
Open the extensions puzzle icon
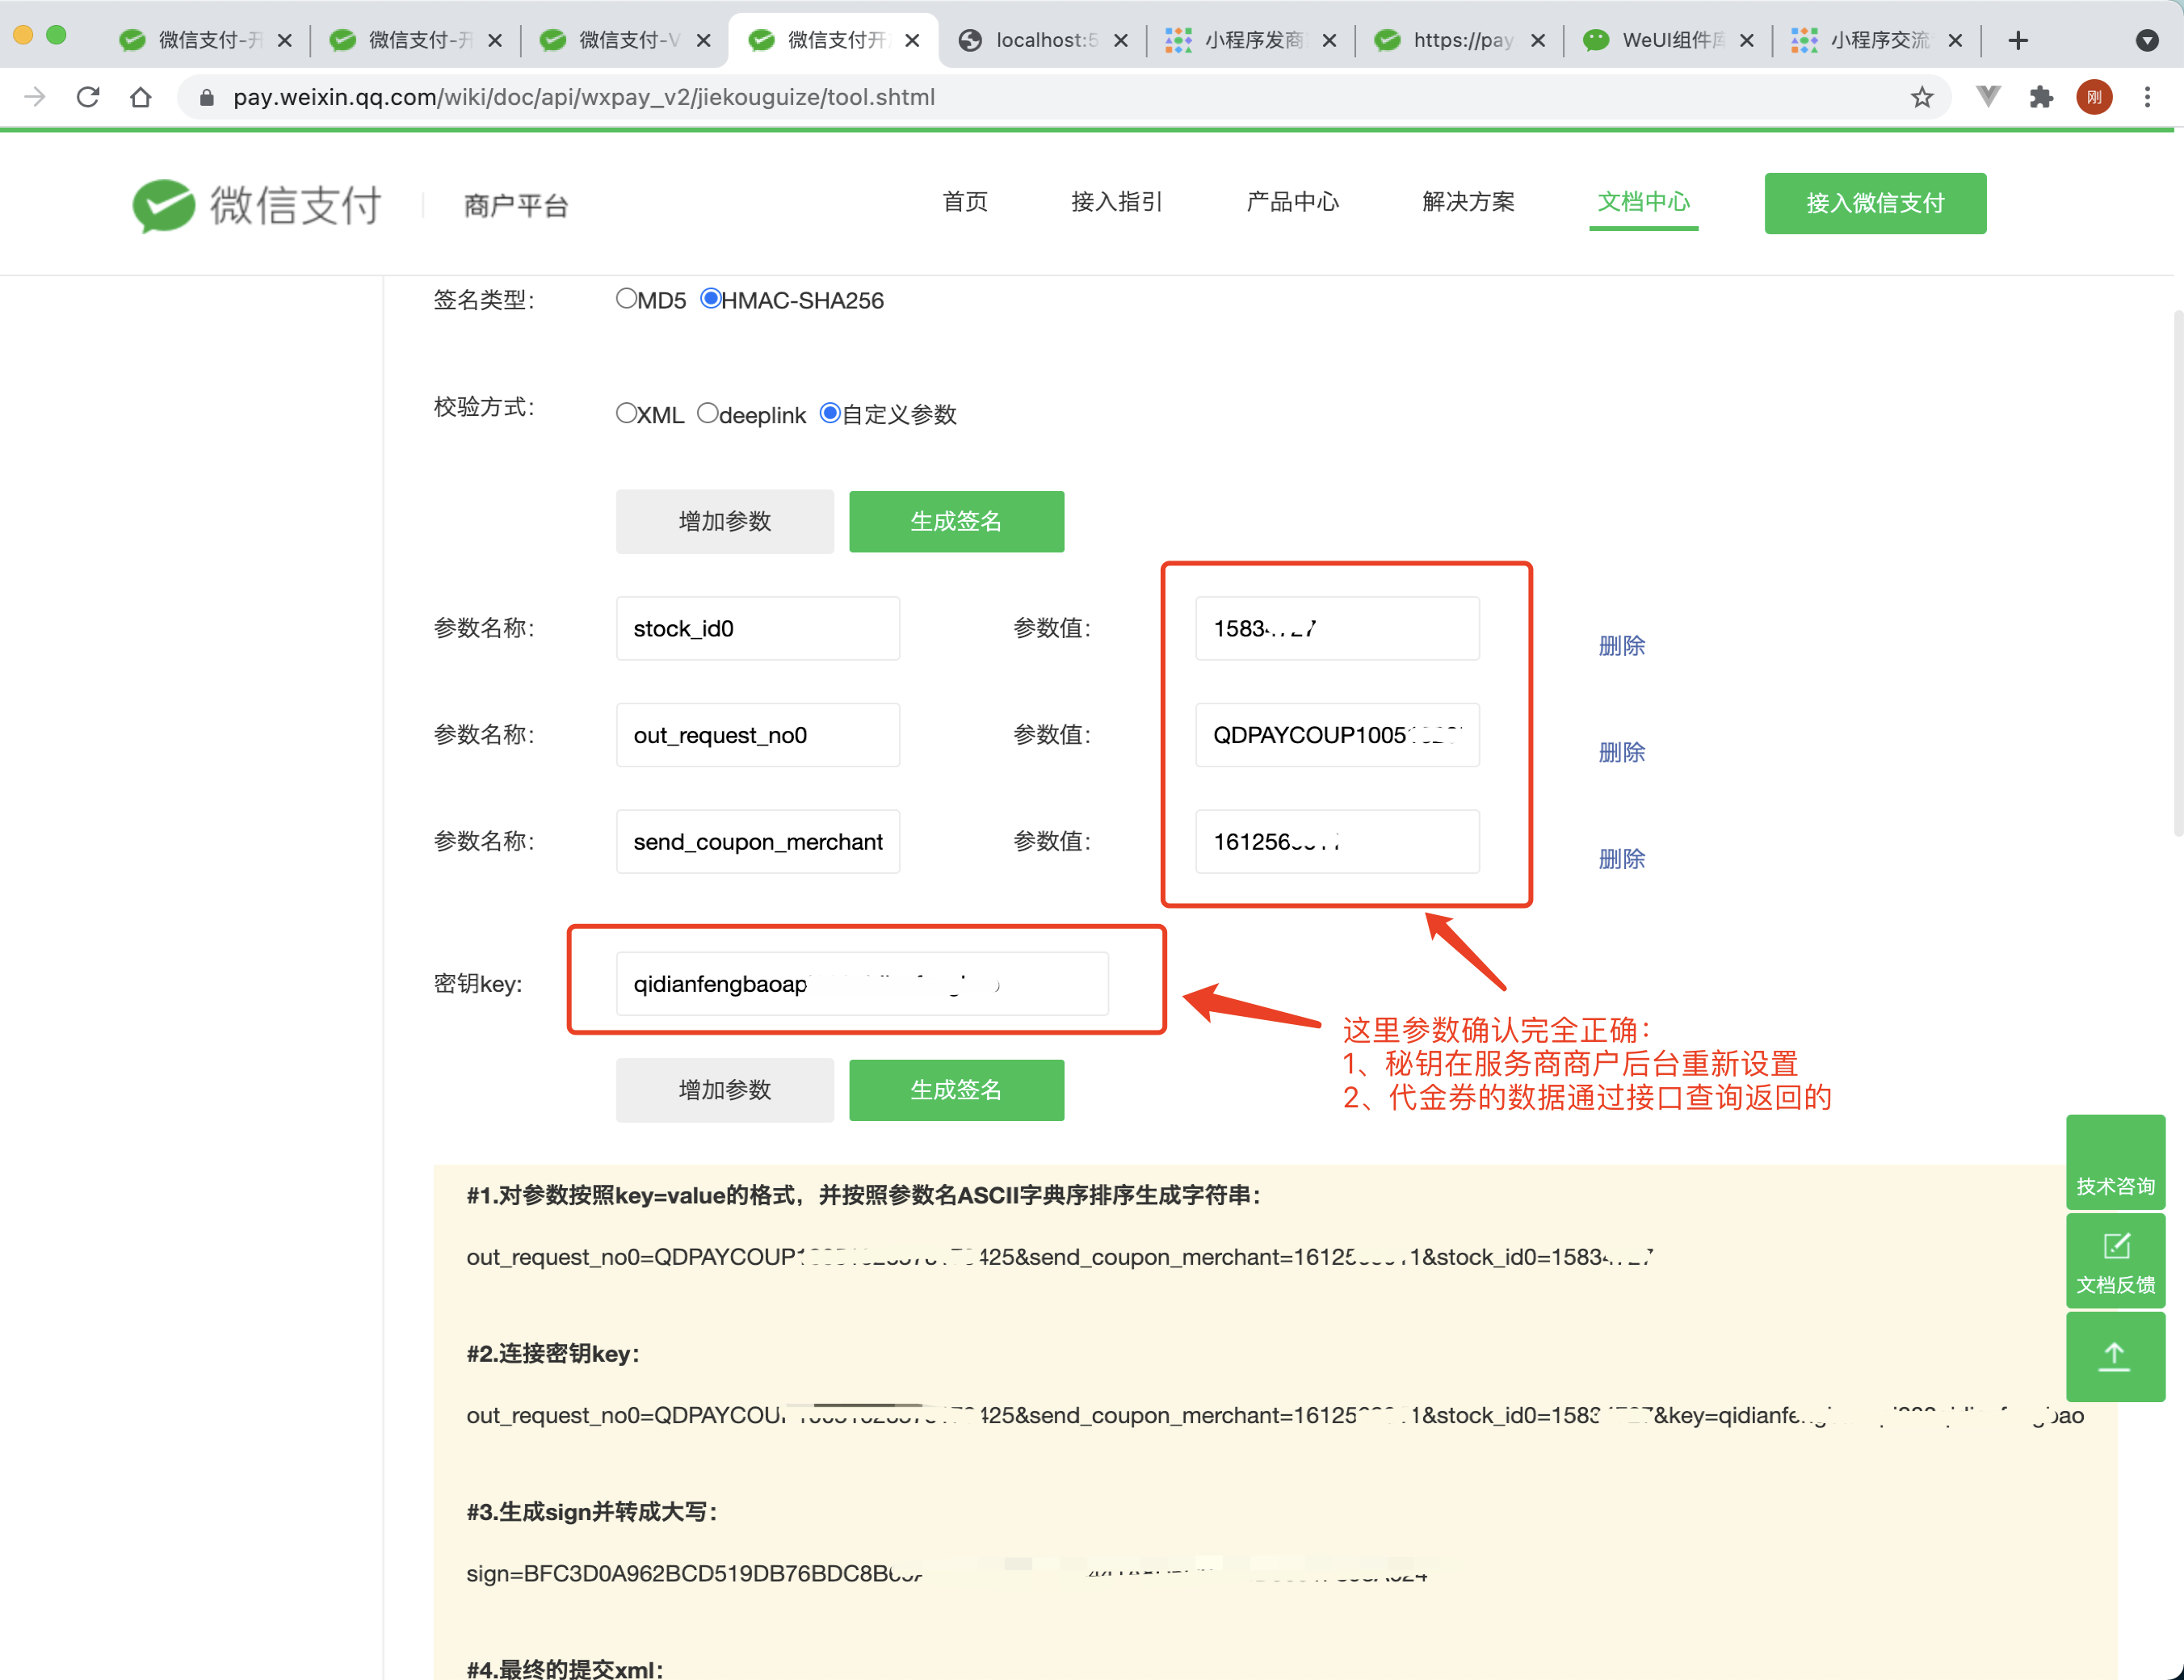click(2040, 97)
